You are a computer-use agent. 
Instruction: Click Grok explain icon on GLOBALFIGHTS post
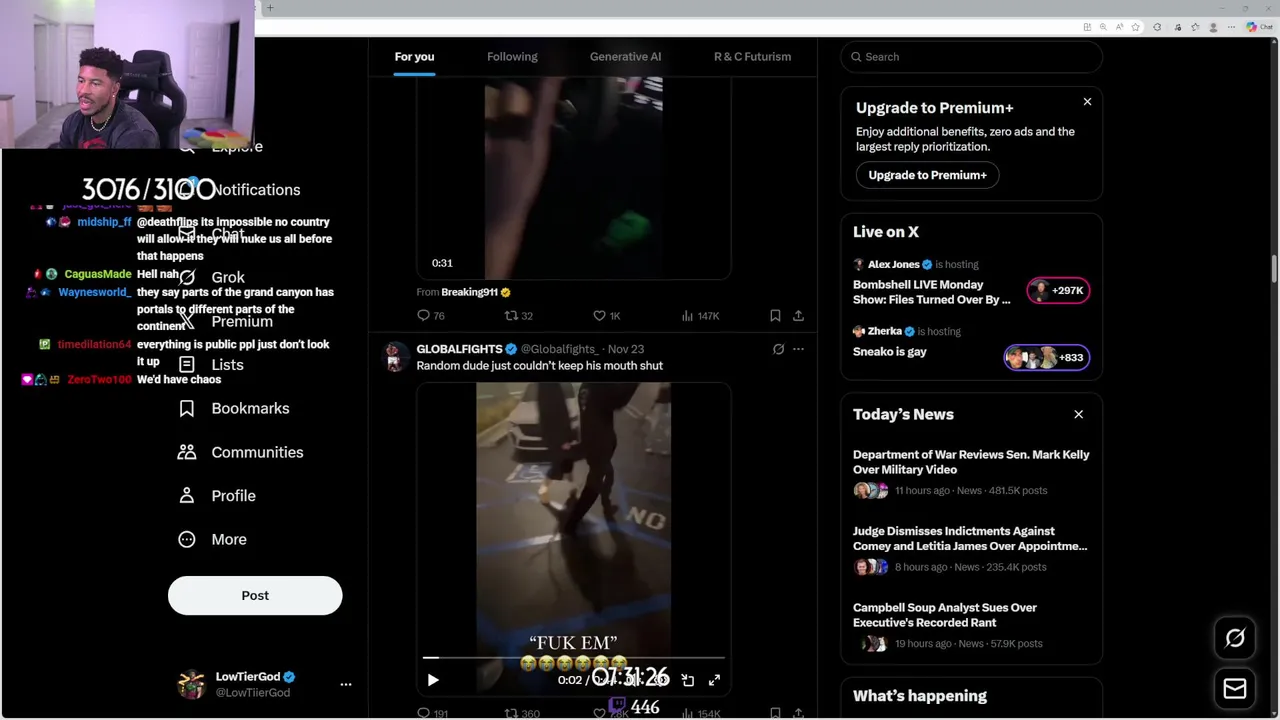778,349
